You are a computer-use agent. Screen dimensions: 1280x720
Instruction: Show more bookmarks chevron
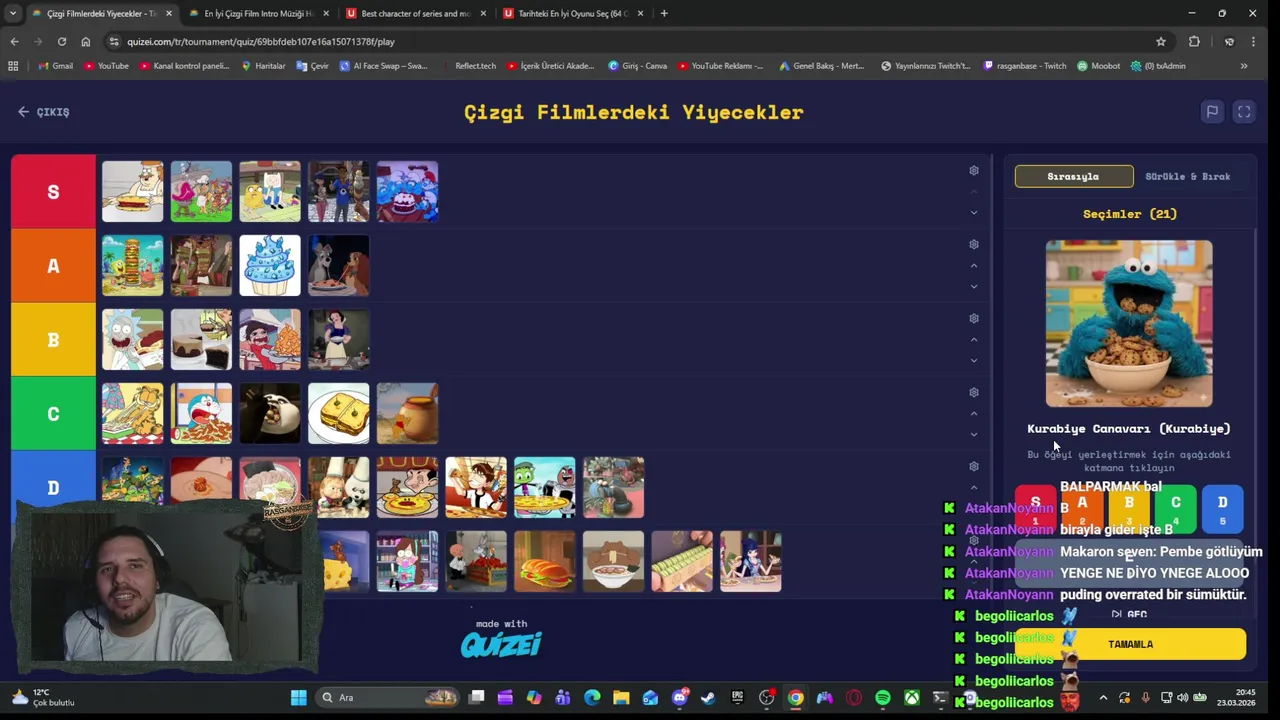click(1244, 66)
